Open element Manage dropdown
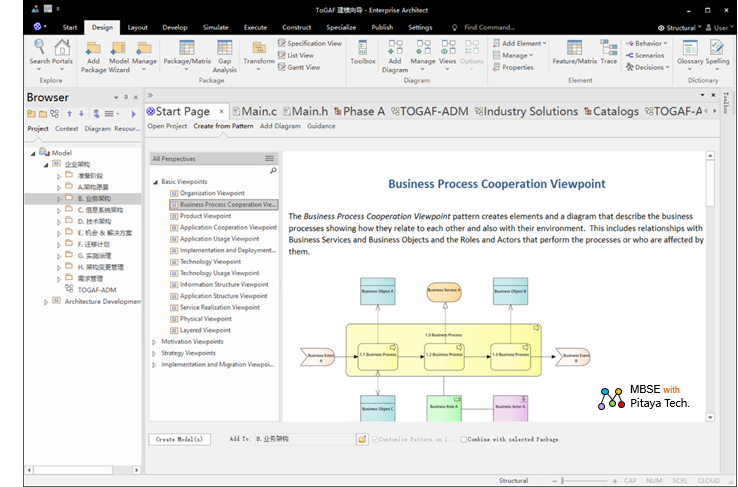The width and height of the screenshot is (738, 487). [513, 56]
